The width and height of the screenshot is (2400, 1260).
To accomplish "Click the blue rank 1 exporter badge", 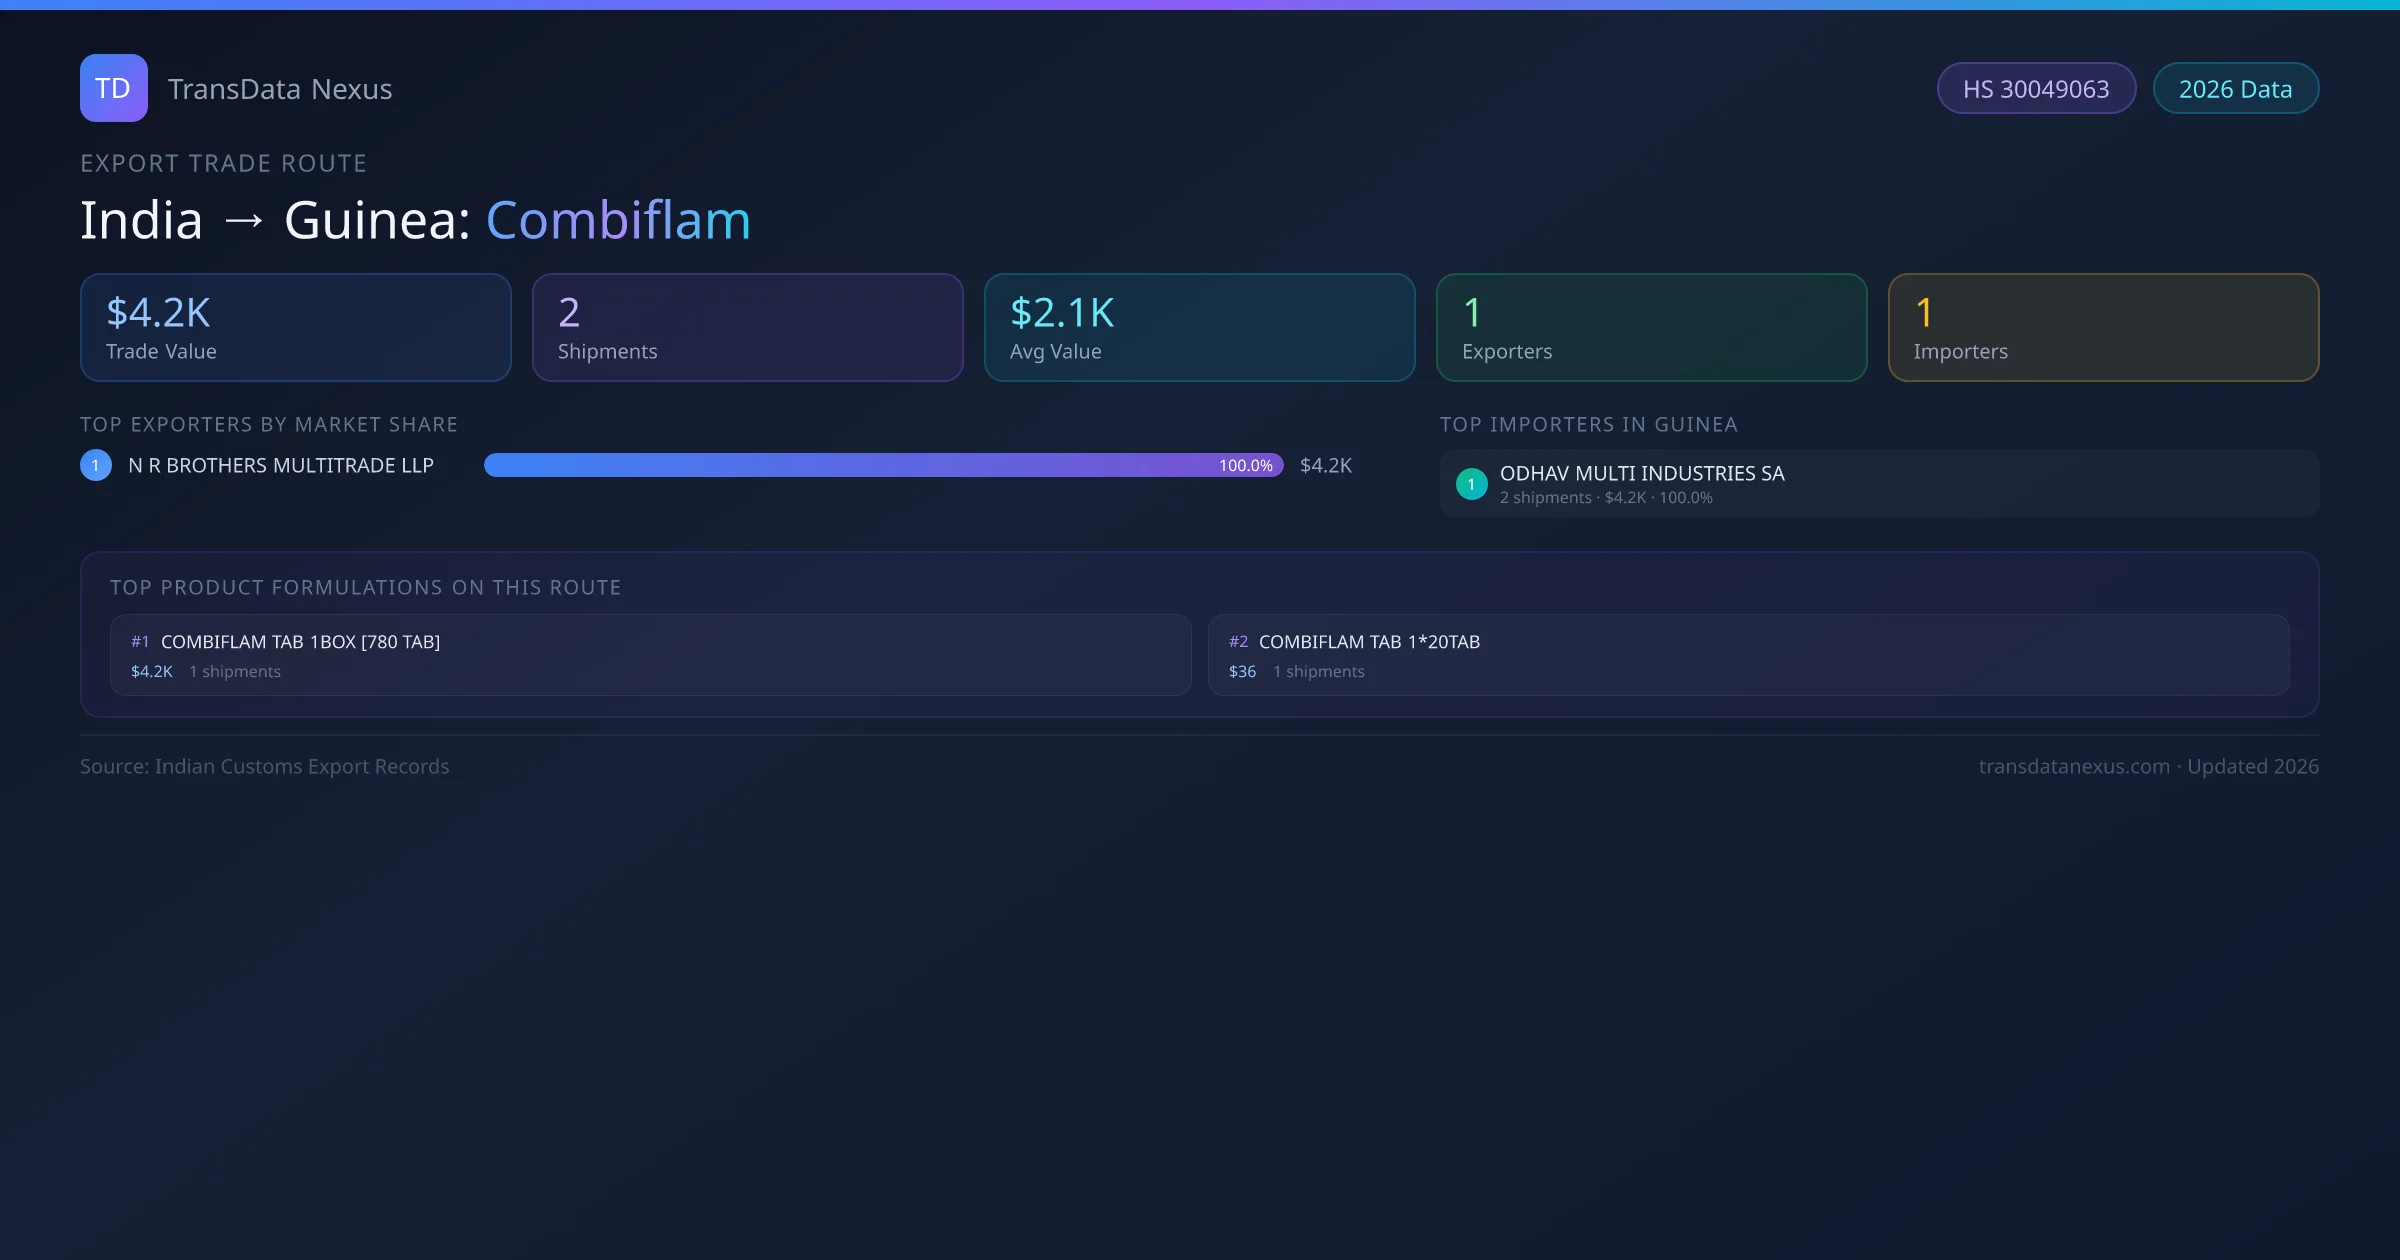I will click(x=96, y=465).
